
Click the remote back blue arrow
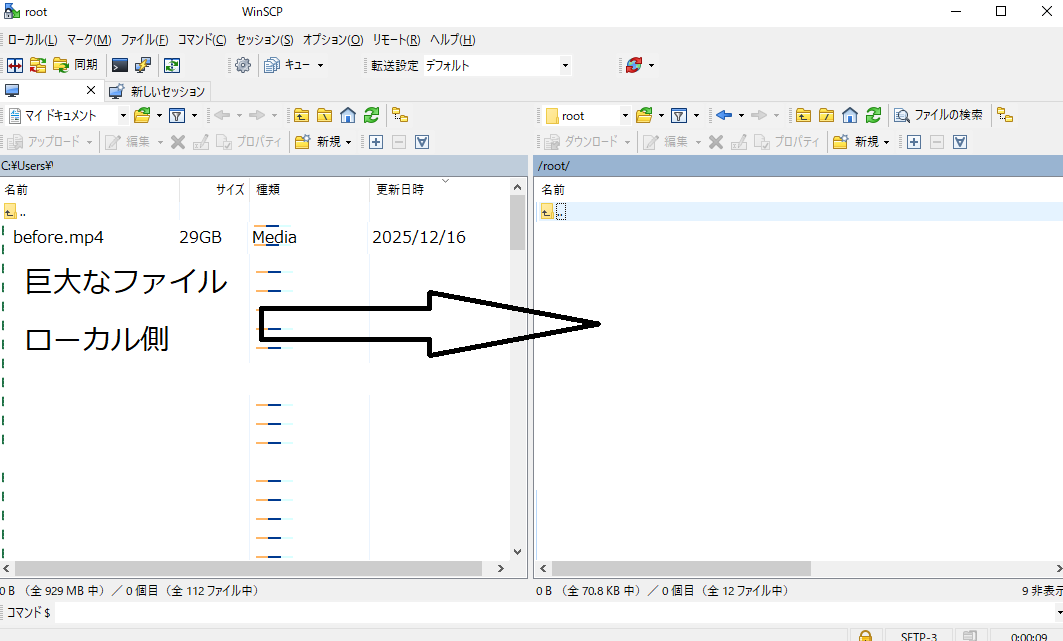pos(724,115)
